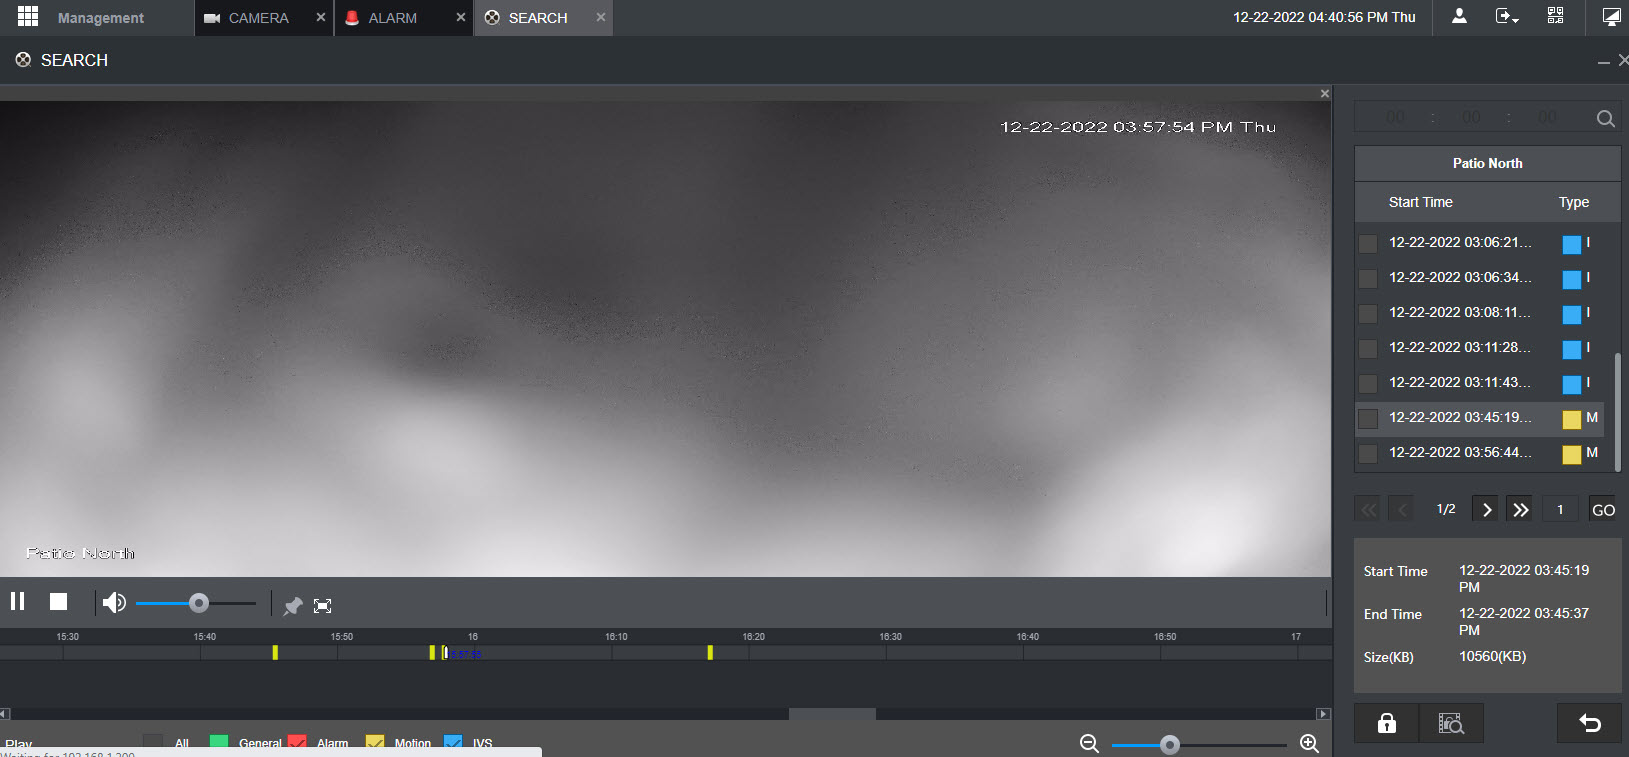Check the 03:56:44 recording checkbox
The height and width of the screenshot is (757, 1629).
point(1368,453)
